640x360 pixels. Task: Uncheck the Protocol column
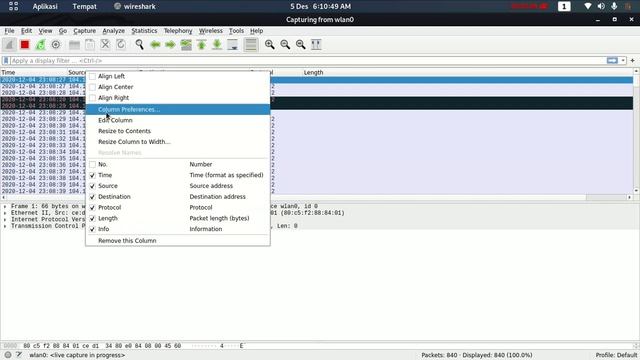[93, 208]
